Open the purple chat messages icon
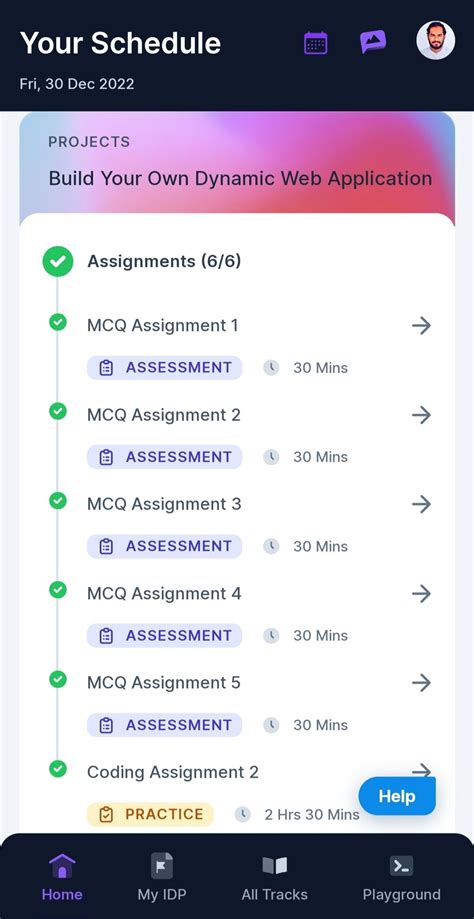 [373, 42]
